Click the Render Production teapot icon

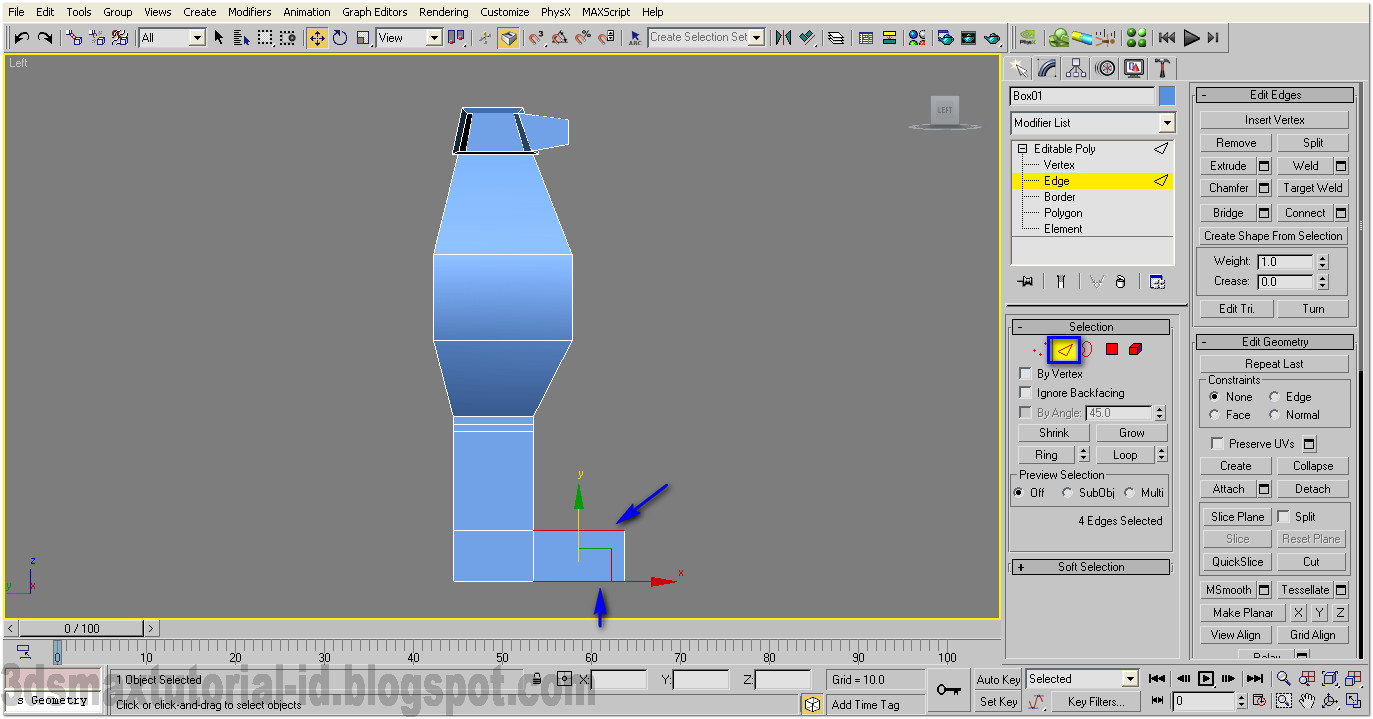(993, 37)
